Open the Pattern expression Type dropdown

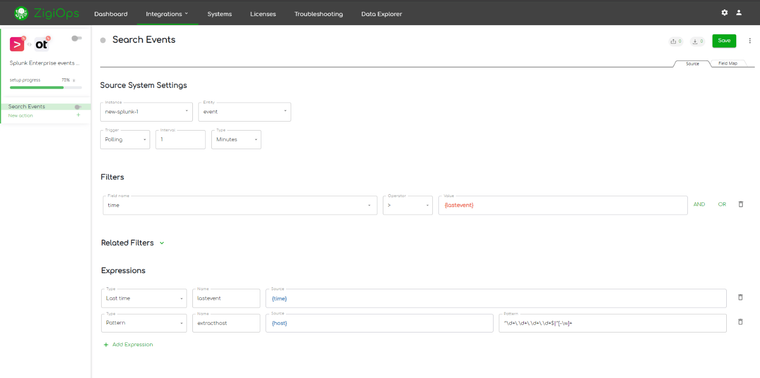tap(144, 323)
